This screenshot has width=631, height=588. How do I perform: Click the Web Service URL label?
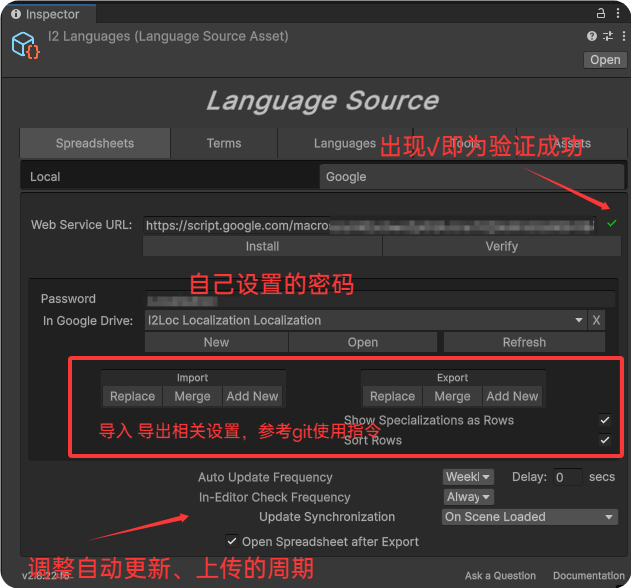tap(82, 225)
